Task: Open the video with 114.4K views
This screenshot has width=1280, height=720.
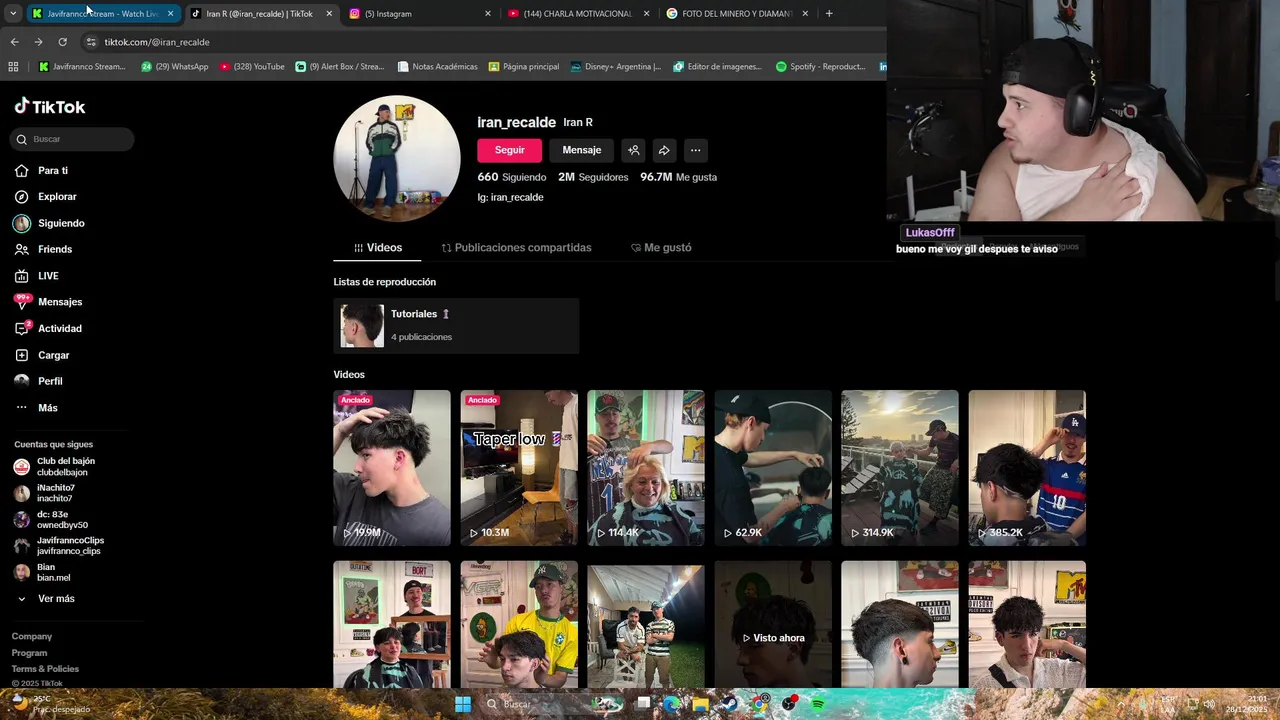Action: 646,468
